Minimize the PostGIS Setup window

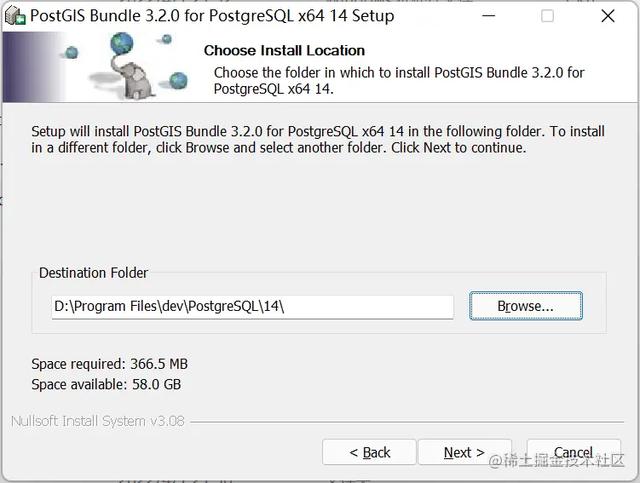point(488,16)
